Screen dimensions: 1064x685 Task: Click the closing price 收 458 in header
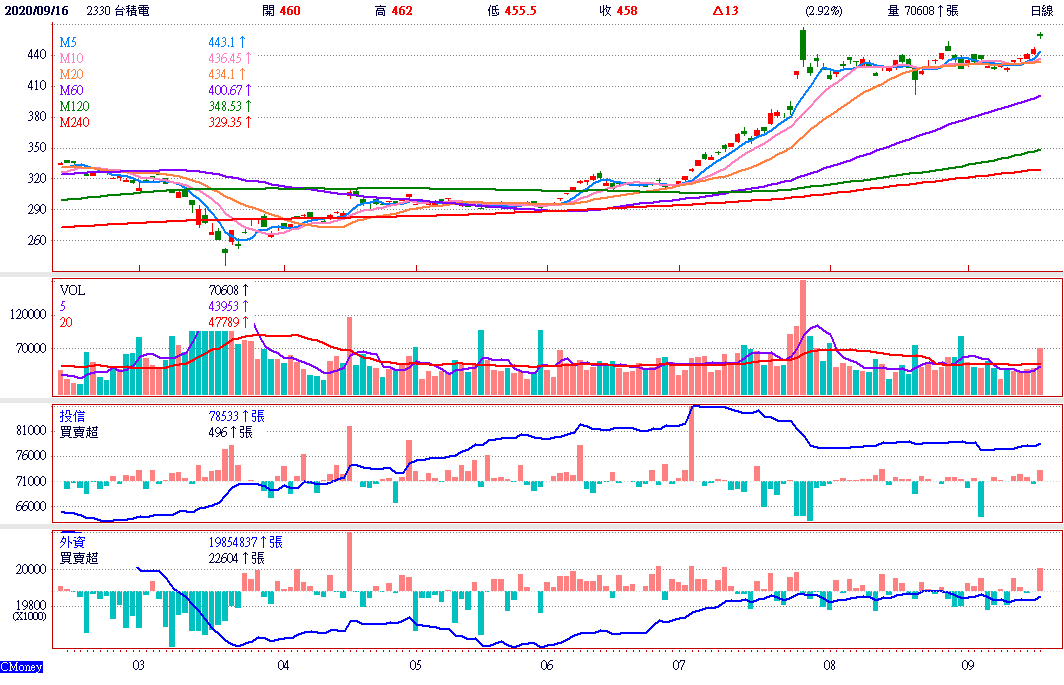(x=627, y=10)
